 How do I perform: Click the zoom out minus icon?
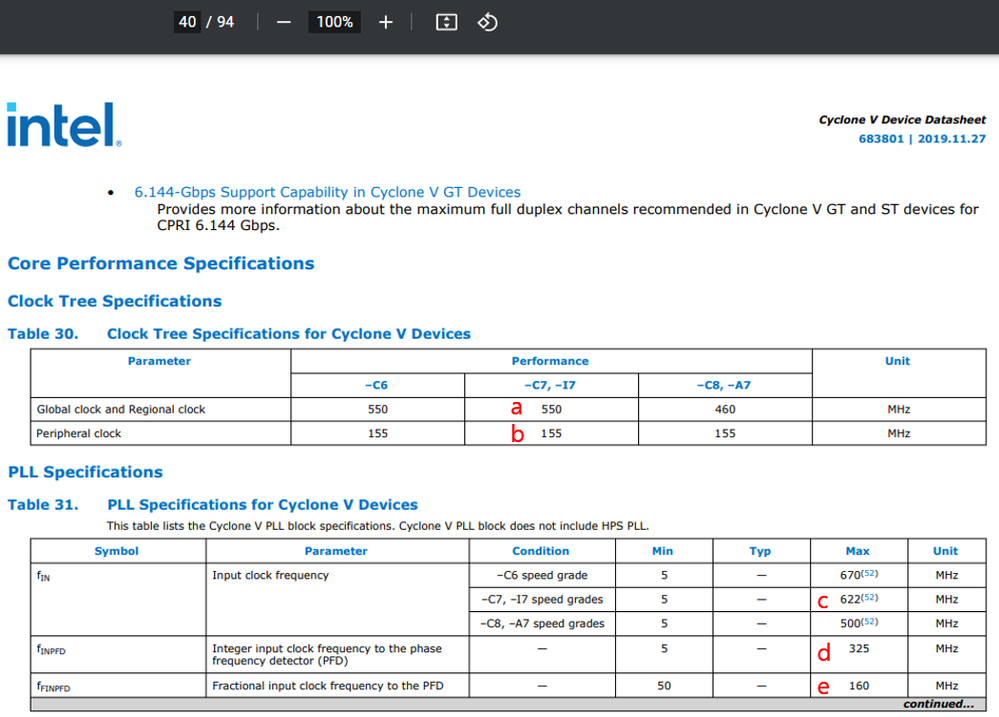(x=283, y=22)
